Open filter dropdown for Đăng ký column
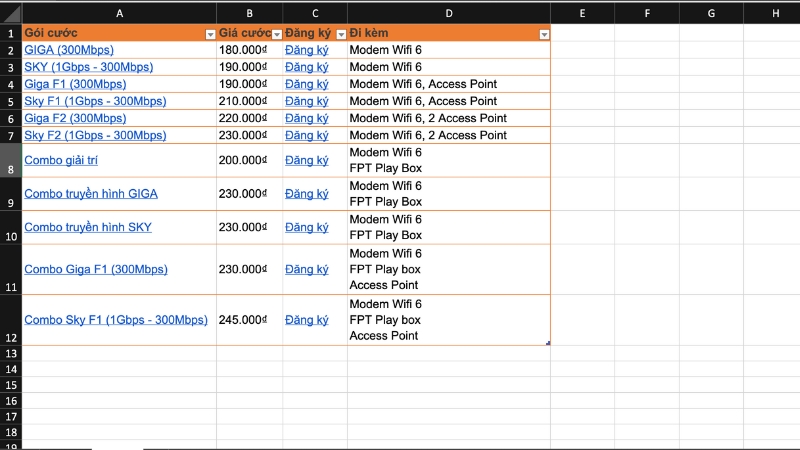This screenshot has width=800, height=450. (x=340, y=34)
